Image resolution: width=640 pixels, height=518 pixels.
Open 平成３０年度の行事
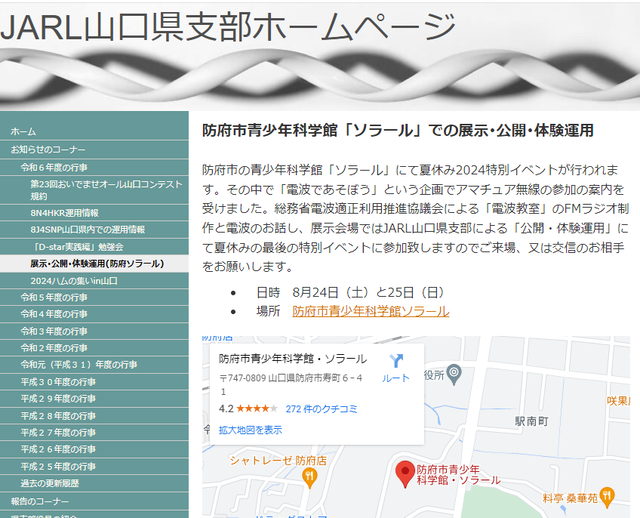pyautogui.click(x=94, y=382)
